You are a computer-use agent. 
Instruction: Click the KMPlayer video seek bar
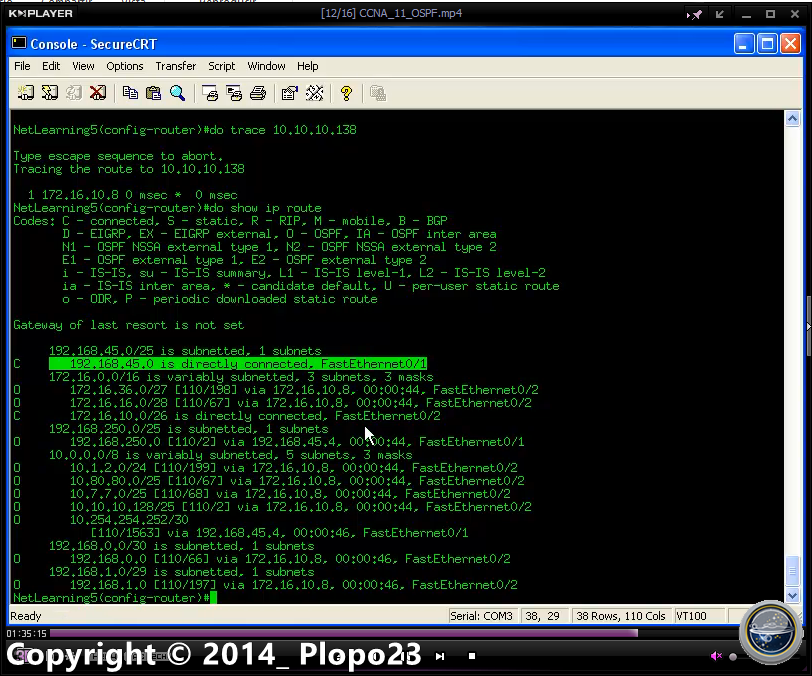pos(395,633)
